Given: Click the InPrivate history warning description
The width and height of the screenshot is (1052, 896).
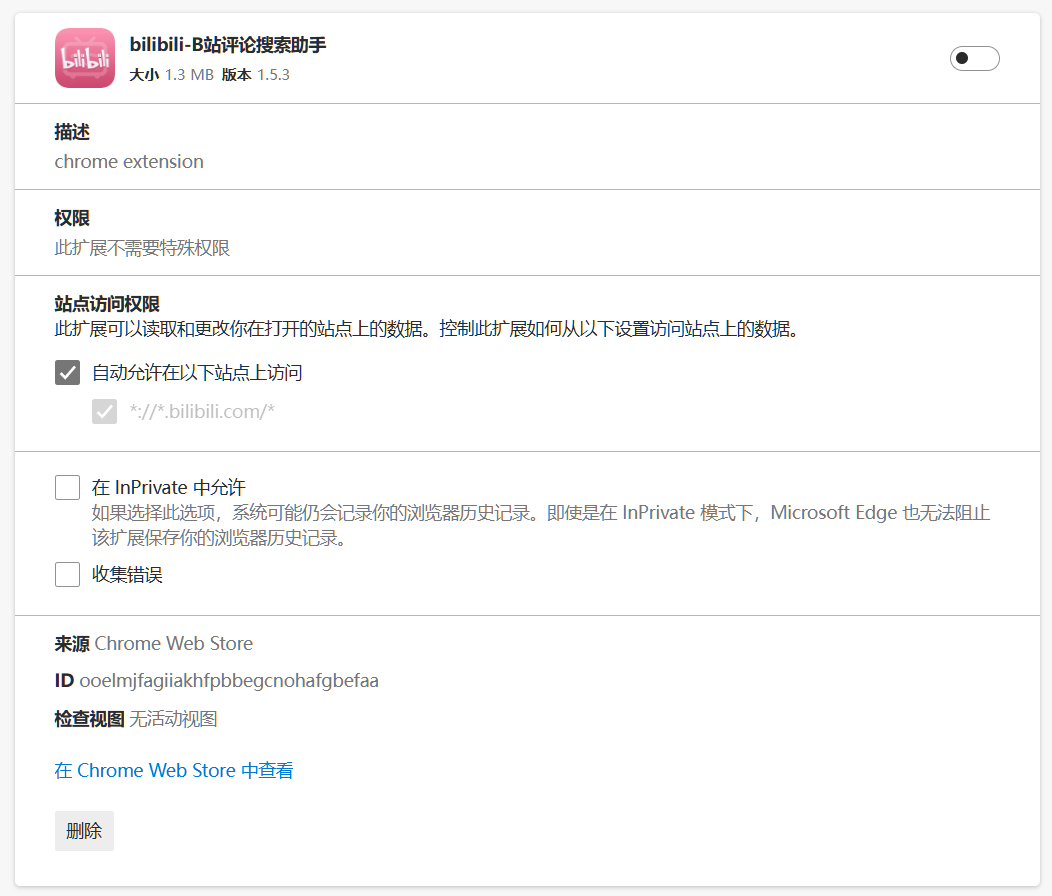Looking at the screenshot, I should (x=541, y=526).
